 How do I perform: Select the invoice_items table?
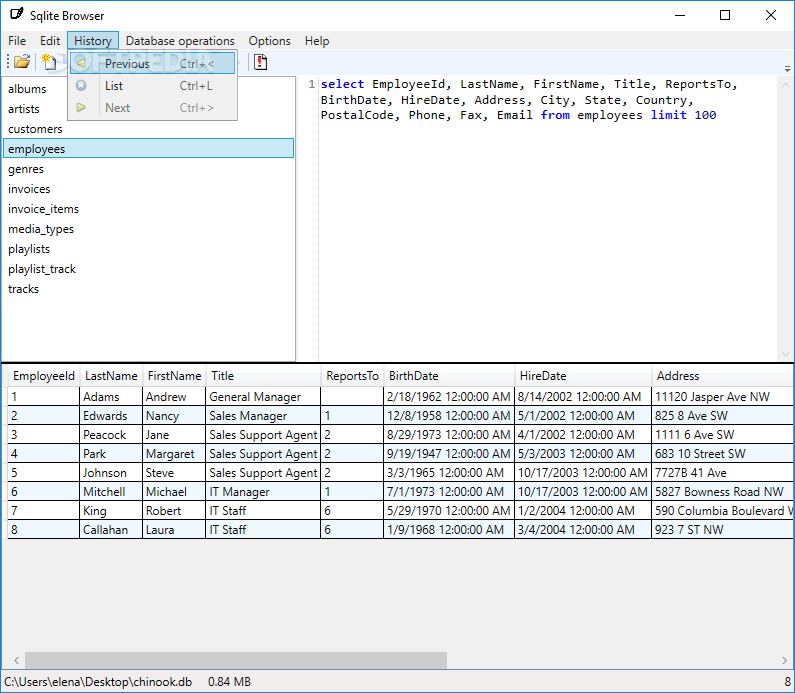[148, 209]
